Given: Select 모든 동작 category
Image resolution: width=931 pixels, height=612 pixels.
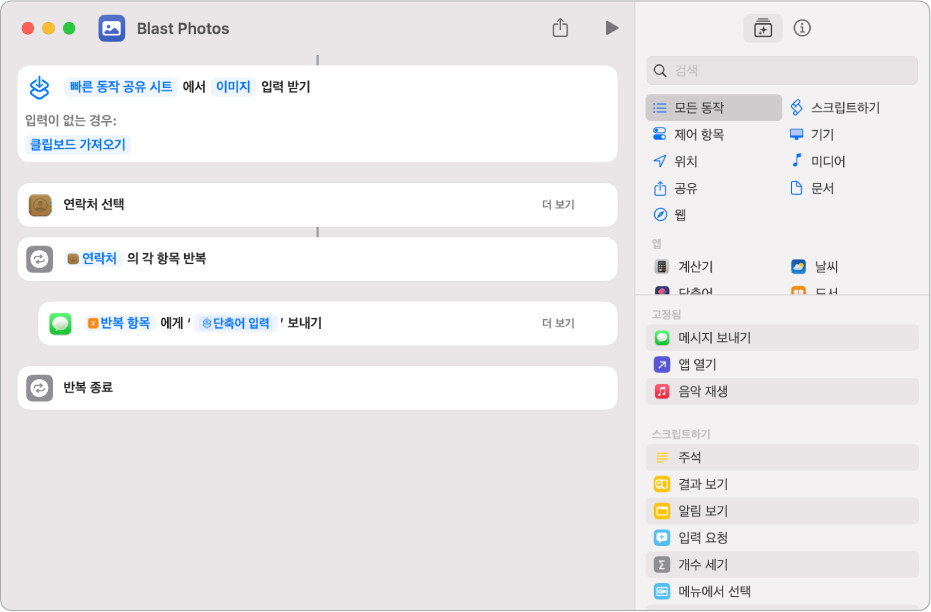Looking at the screenshot, I should pyautogui.click(x=714, y=107).
